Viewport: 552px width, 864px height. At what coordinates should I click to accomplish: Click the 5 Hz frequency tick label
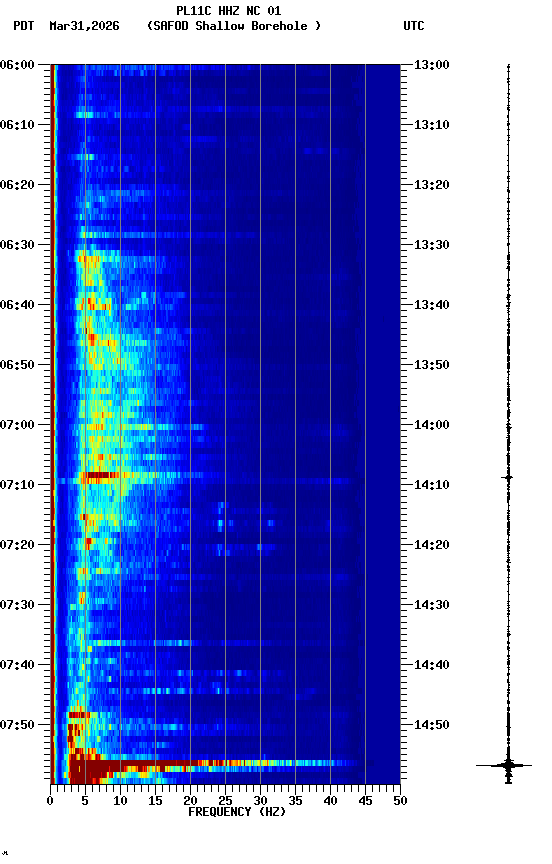pyautogui.click(x=85, y=801)
